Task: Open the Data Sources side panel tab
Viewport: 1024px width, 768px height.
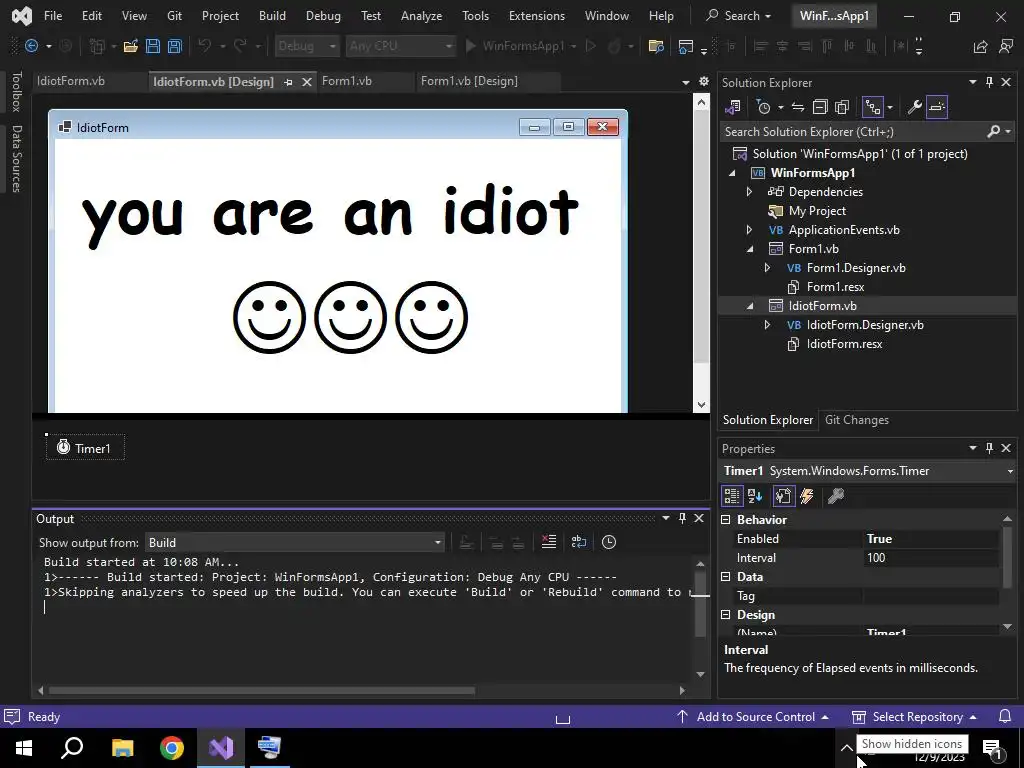Action: [16, 159]
